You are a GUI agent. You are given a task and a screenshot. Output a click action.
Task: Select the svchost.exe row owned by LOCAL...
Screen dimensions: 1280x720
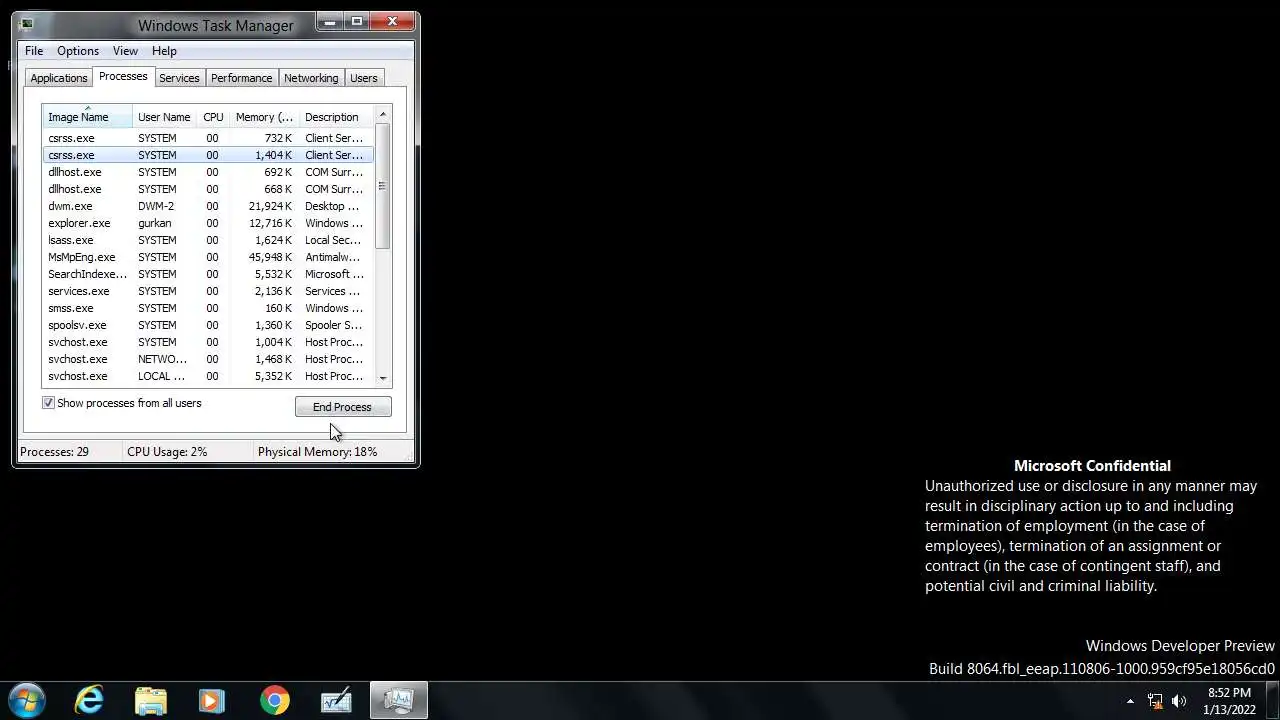208,376
